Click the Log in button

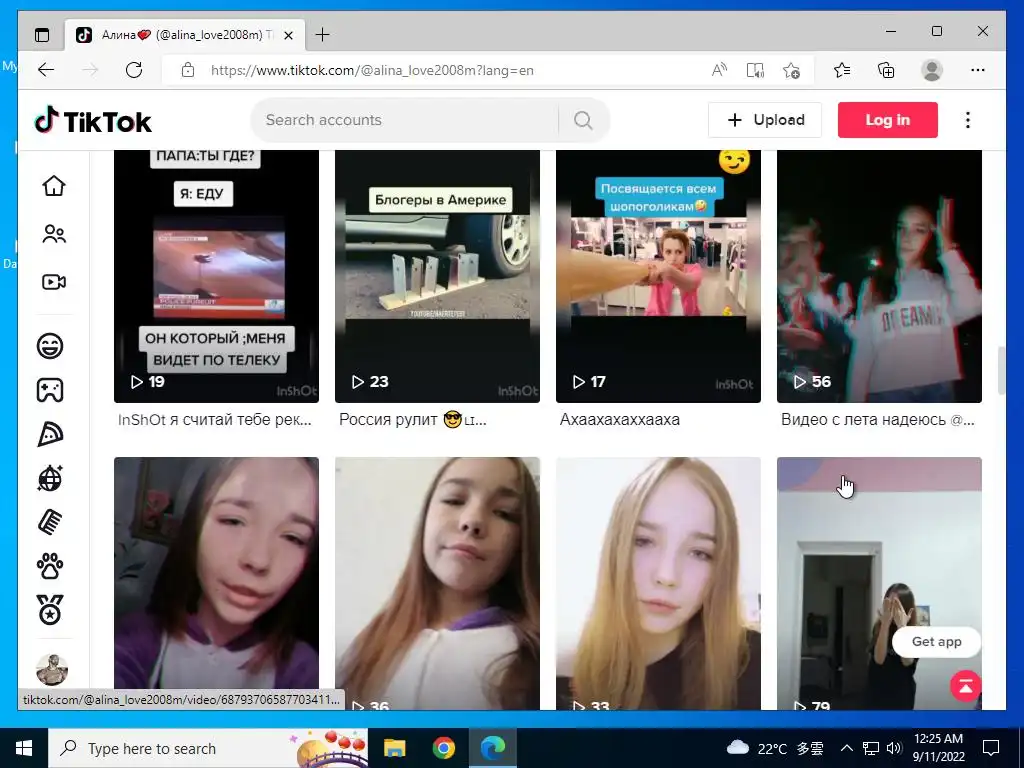coord(888,120)
